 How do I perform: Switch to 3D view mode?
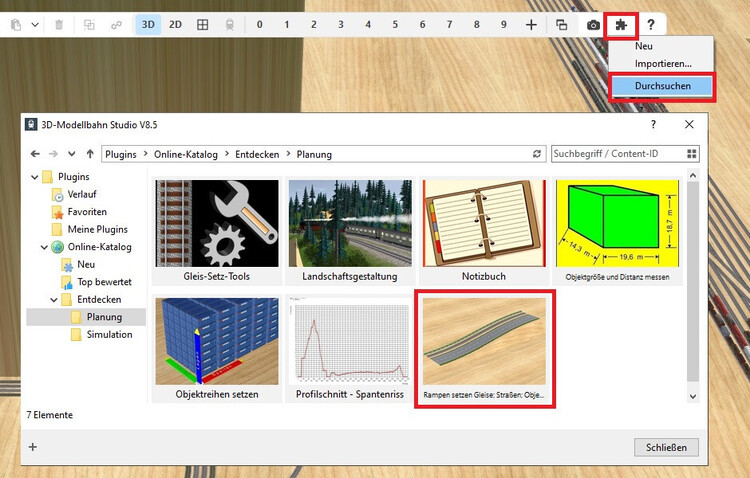pyautogui.click(x=148, y=24)
